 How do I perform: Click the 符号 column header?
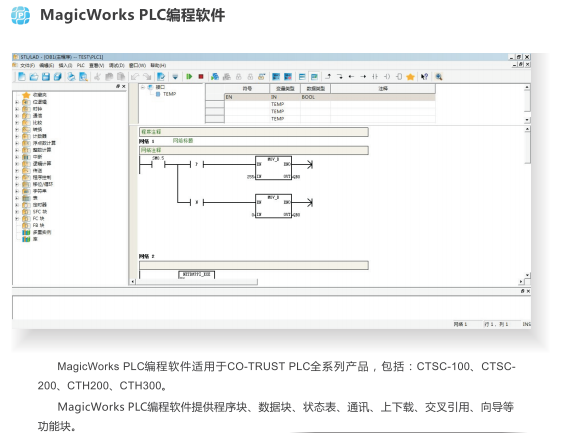point(247,89)
